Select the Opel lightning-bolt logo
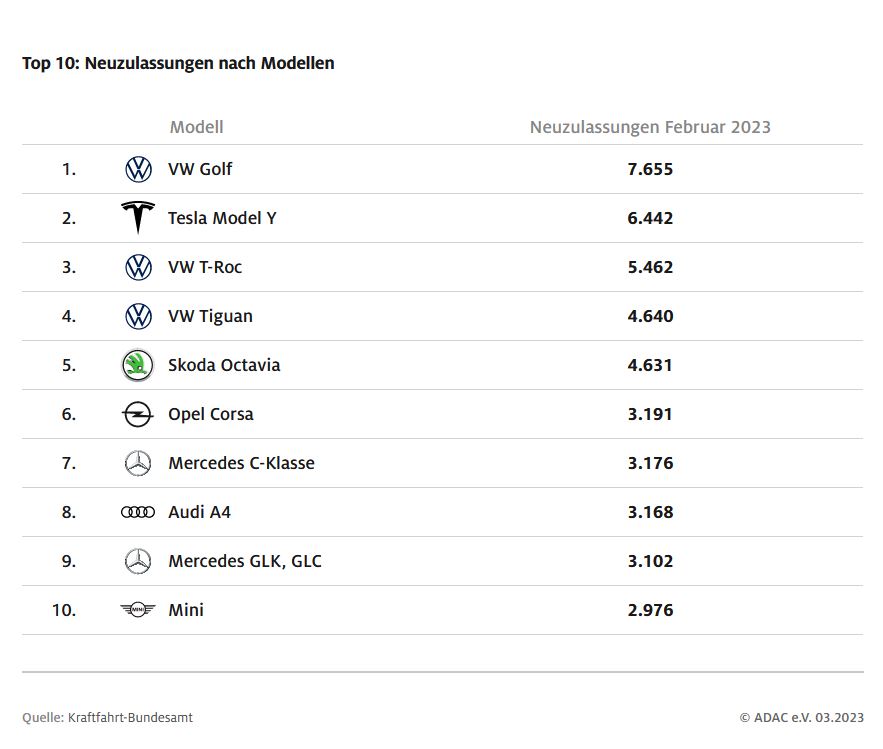Image resolution: width=883 pixels, height=749 pixels. (x=138, y=414)
